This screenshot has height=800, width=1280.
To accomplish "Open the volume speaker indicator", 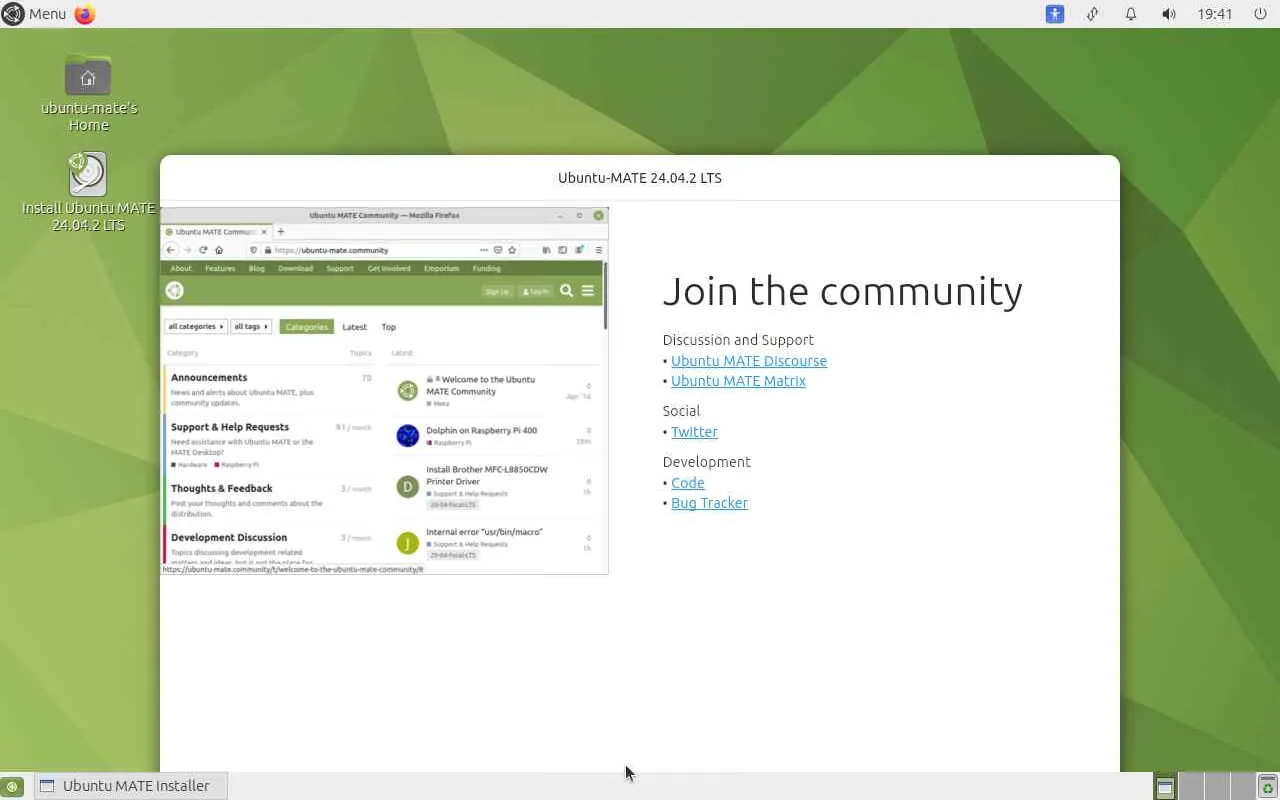I will [x=1169, y=14].
